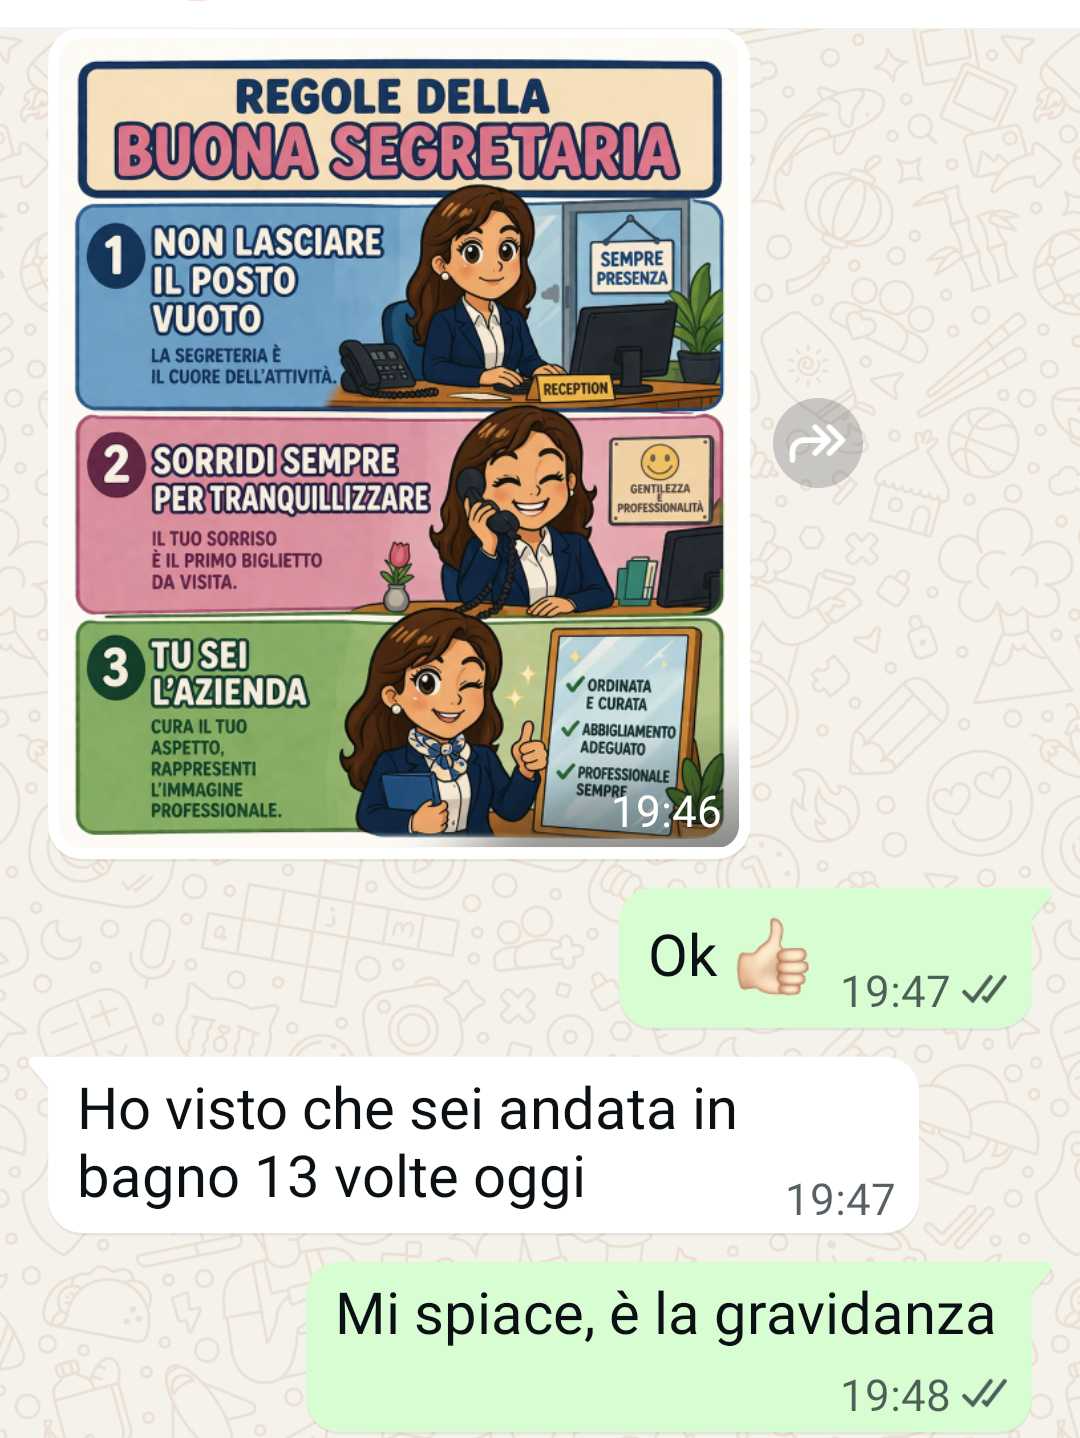1080x1438 pixels.
Task: Tap the forward arrow icon beside image
Action: click(817, 442)
